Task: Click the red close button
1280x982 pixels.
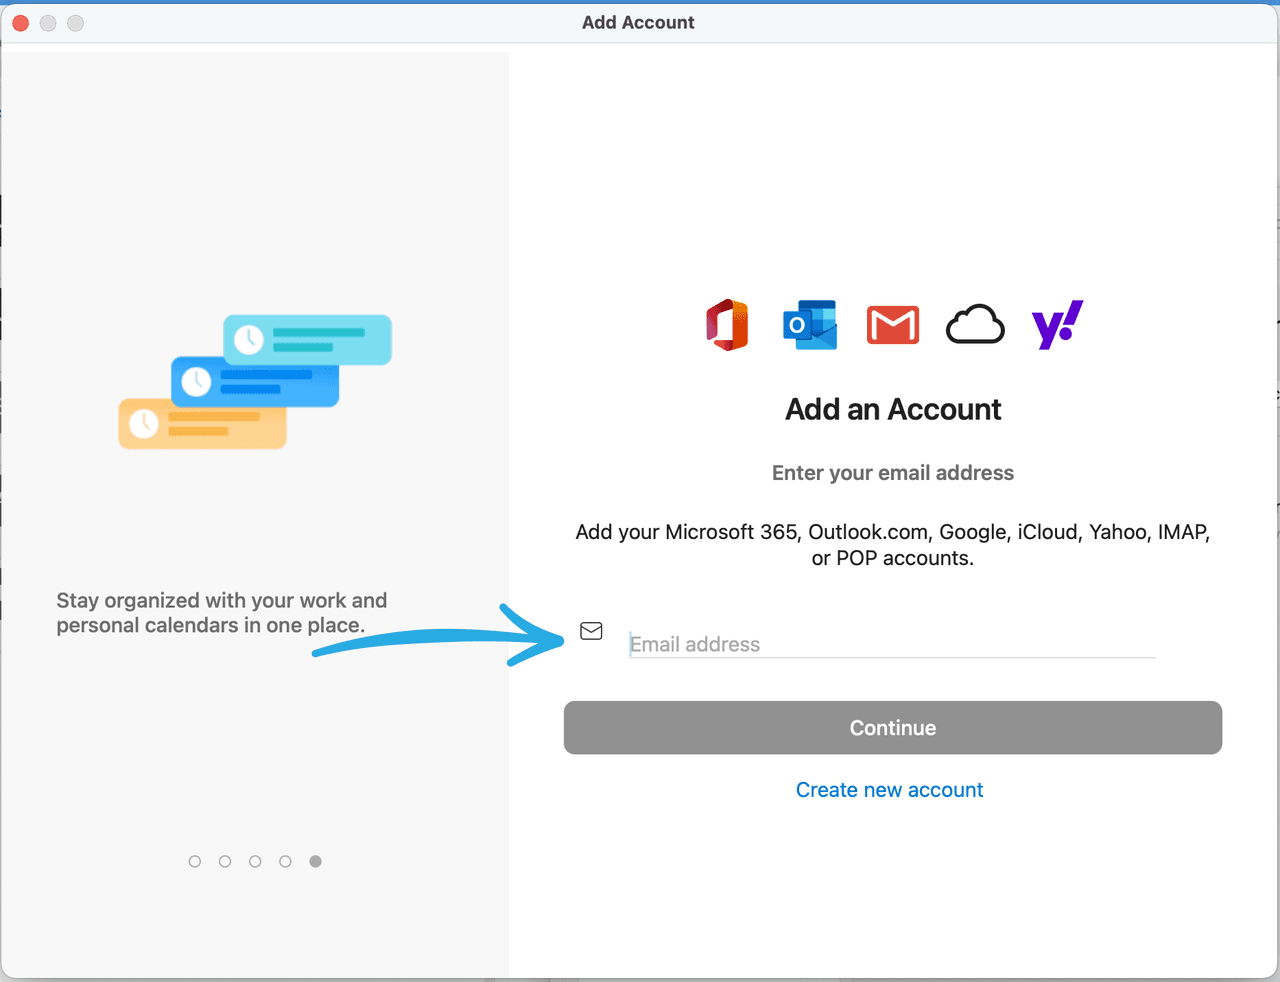Action: pyautogui.click(x=19, y=22)
